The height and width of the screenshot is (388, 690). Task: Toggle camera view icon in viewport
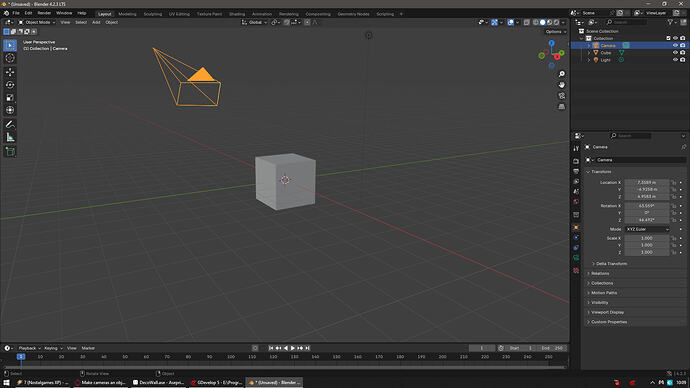(562, 95)
